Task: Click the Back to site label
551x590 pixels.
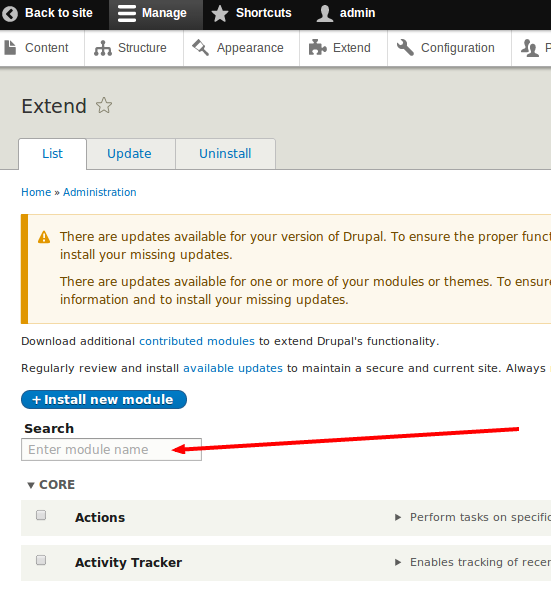Action: (x=59, y=13)
